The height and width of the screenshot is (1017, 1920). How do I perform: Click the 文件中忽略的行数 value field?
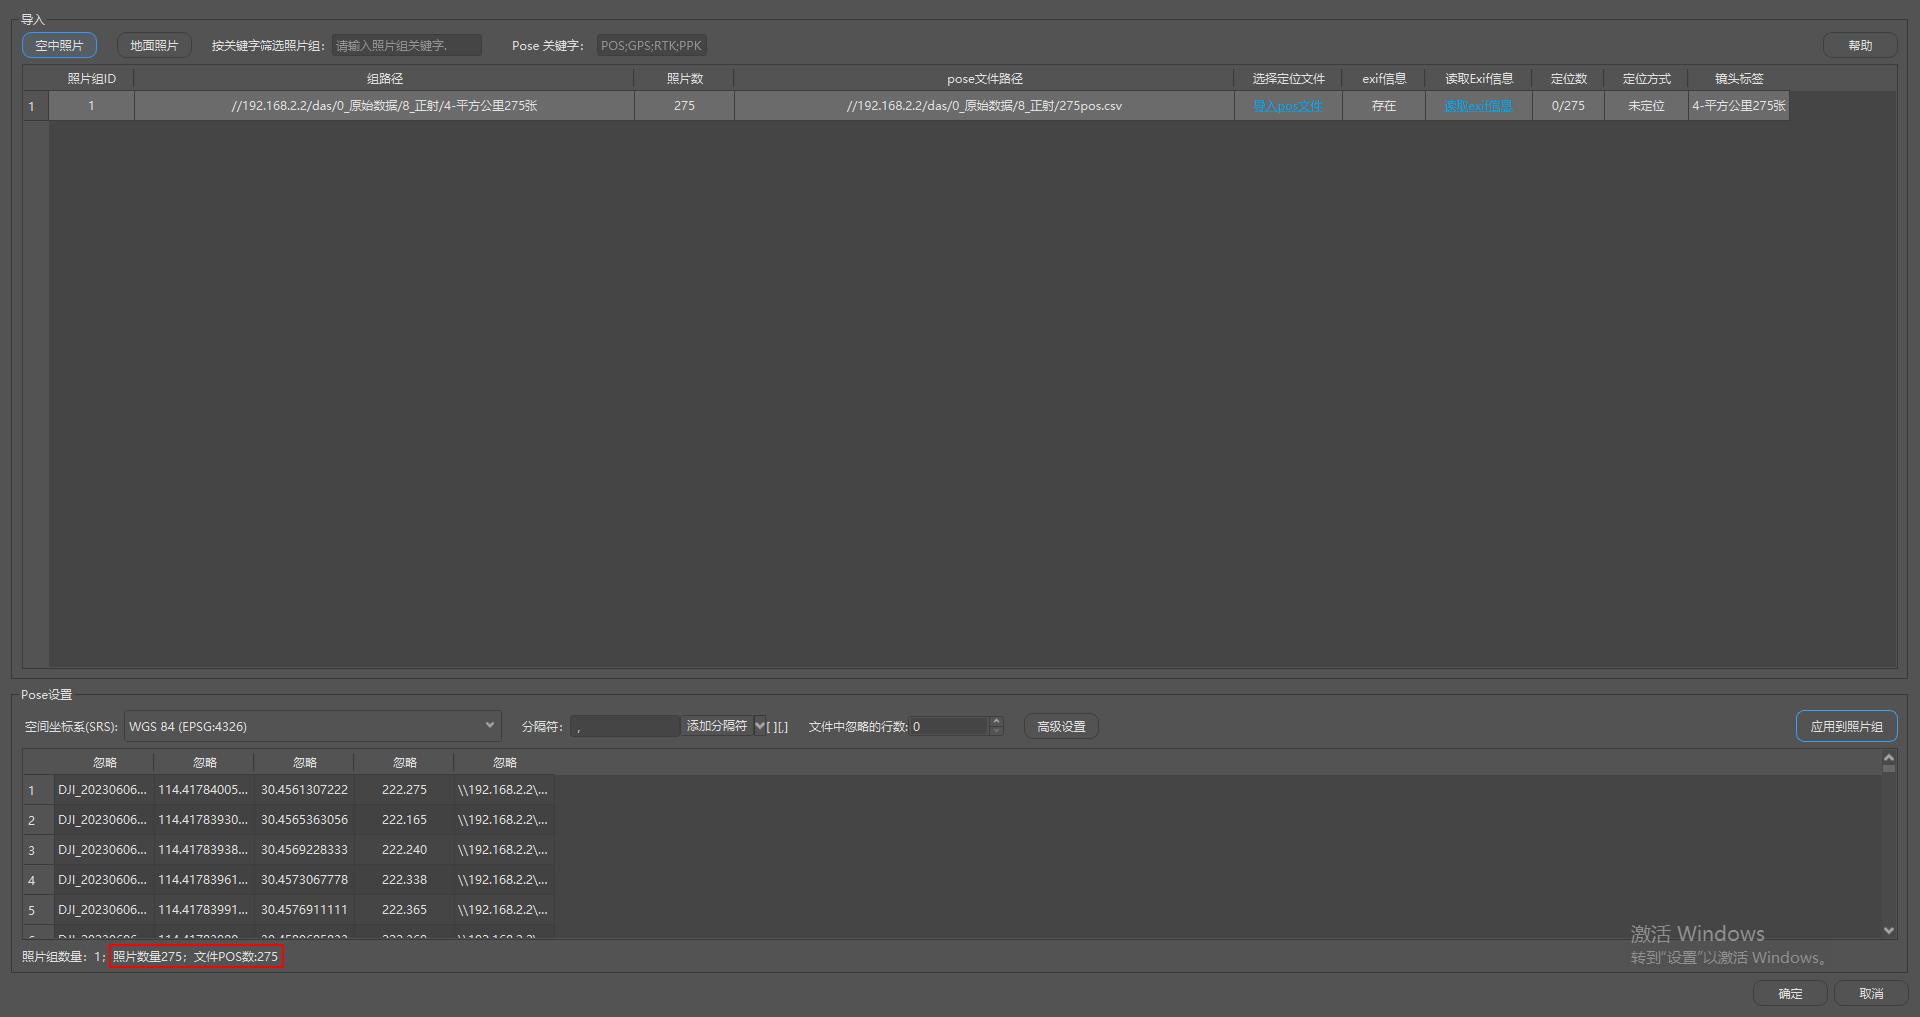pyautogui.click(x=949, y=726)
